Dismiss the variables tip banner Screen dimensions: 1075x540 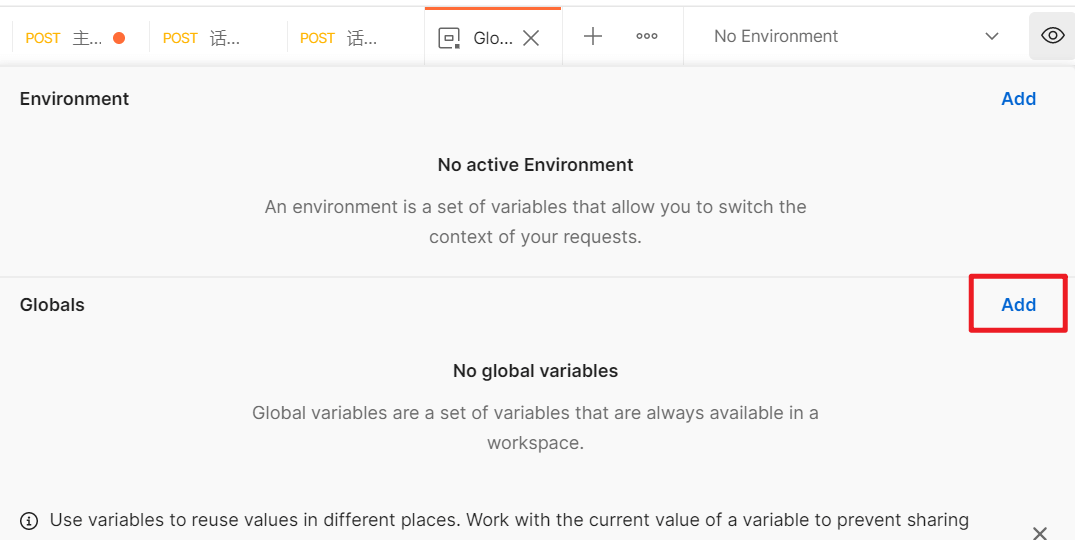(x=1040, y=533)
